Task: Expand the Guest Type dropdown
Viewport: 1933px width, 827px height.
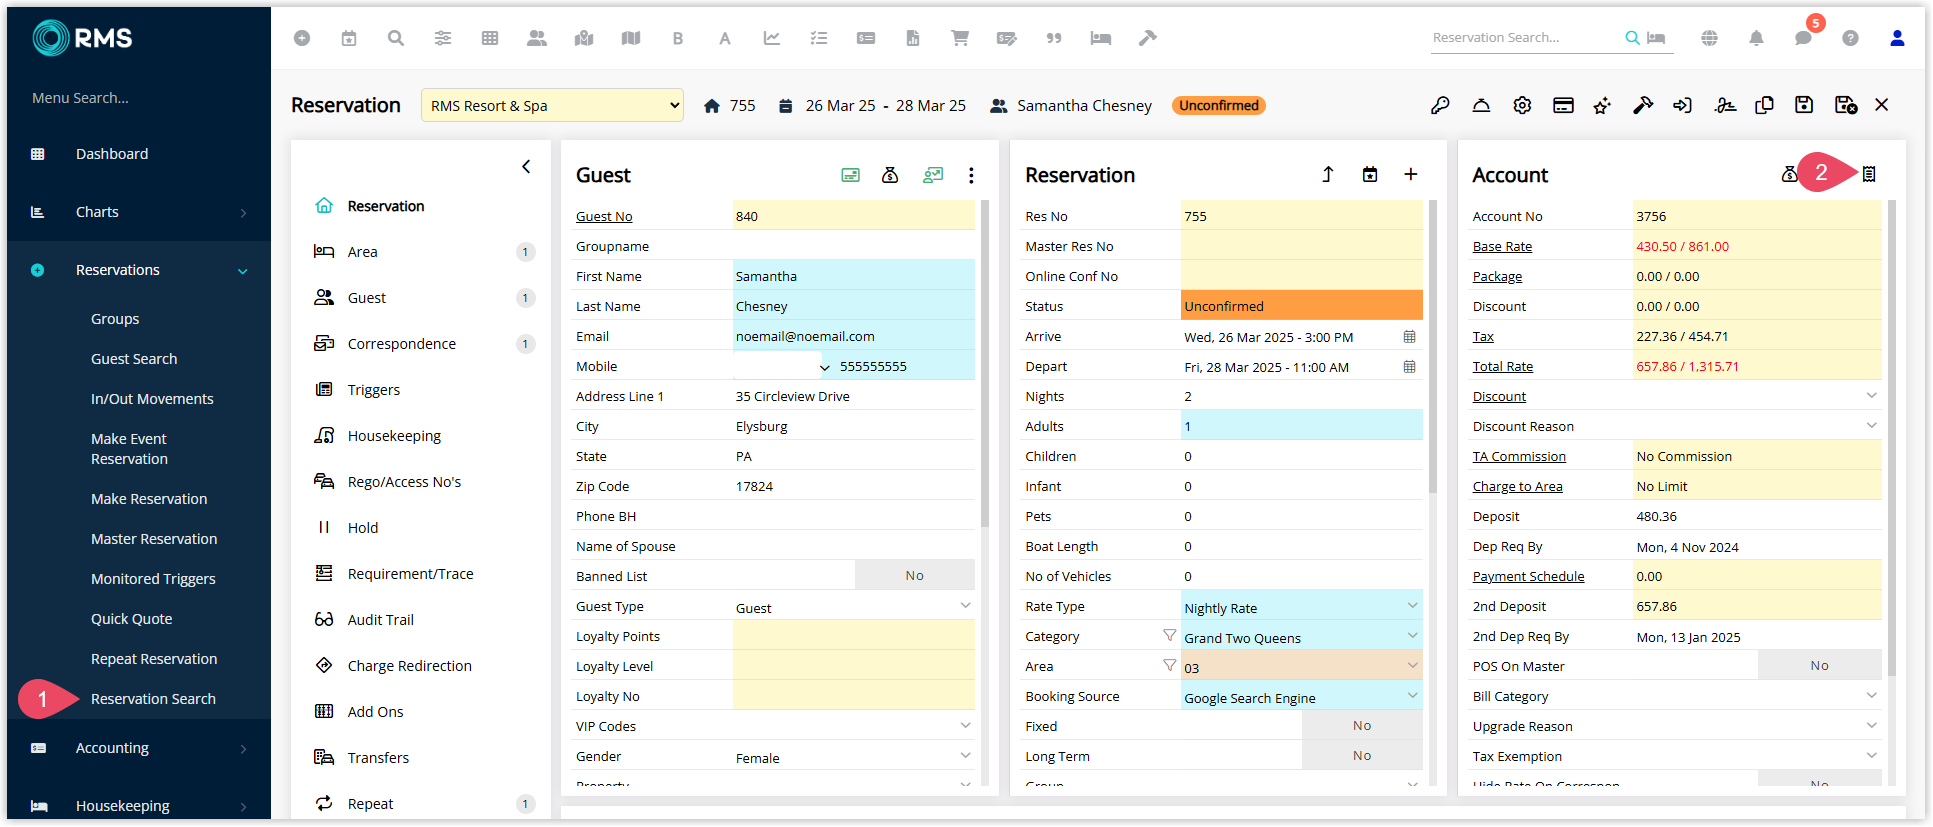Action: [x=965, y=605]
